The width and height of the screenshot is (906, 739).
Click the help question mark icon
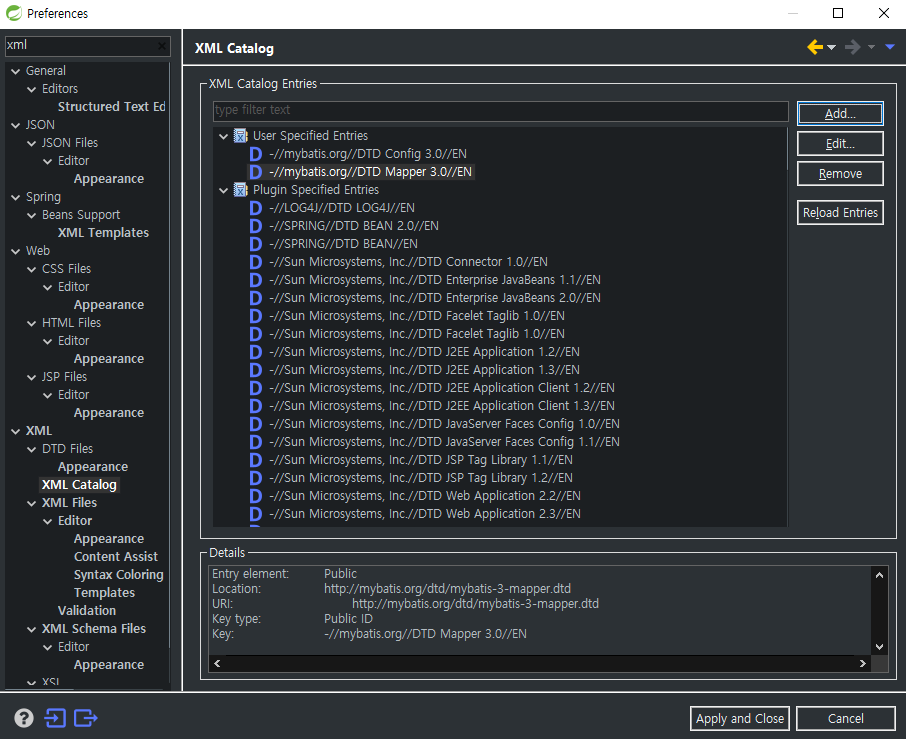pos(24,718)
